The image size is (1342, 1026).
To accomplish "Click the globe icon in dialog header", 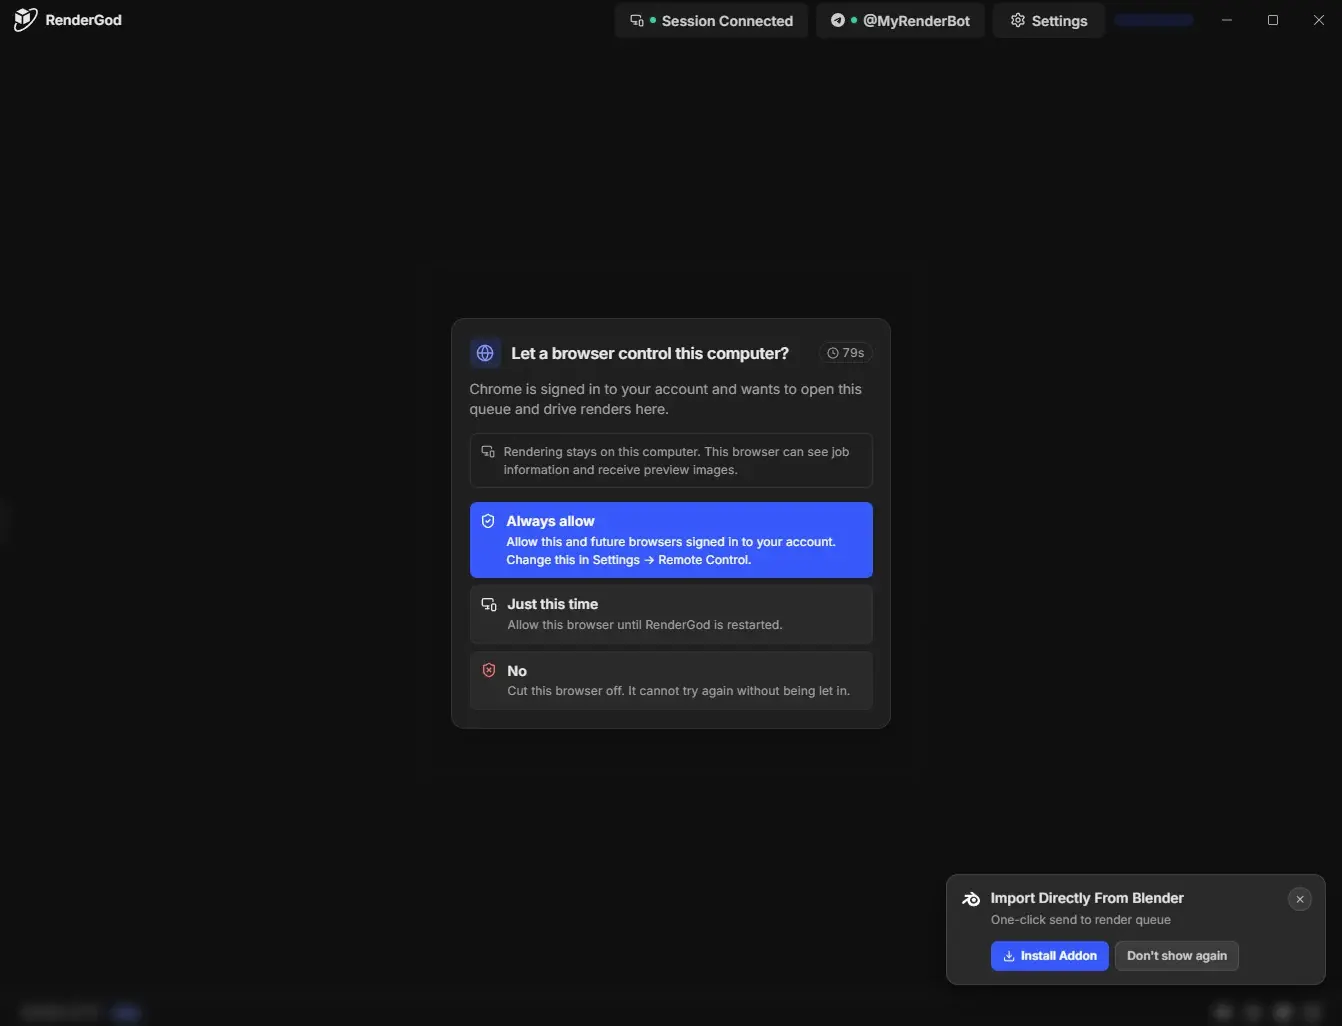I will pyautogui.click(x=485, y=353).
